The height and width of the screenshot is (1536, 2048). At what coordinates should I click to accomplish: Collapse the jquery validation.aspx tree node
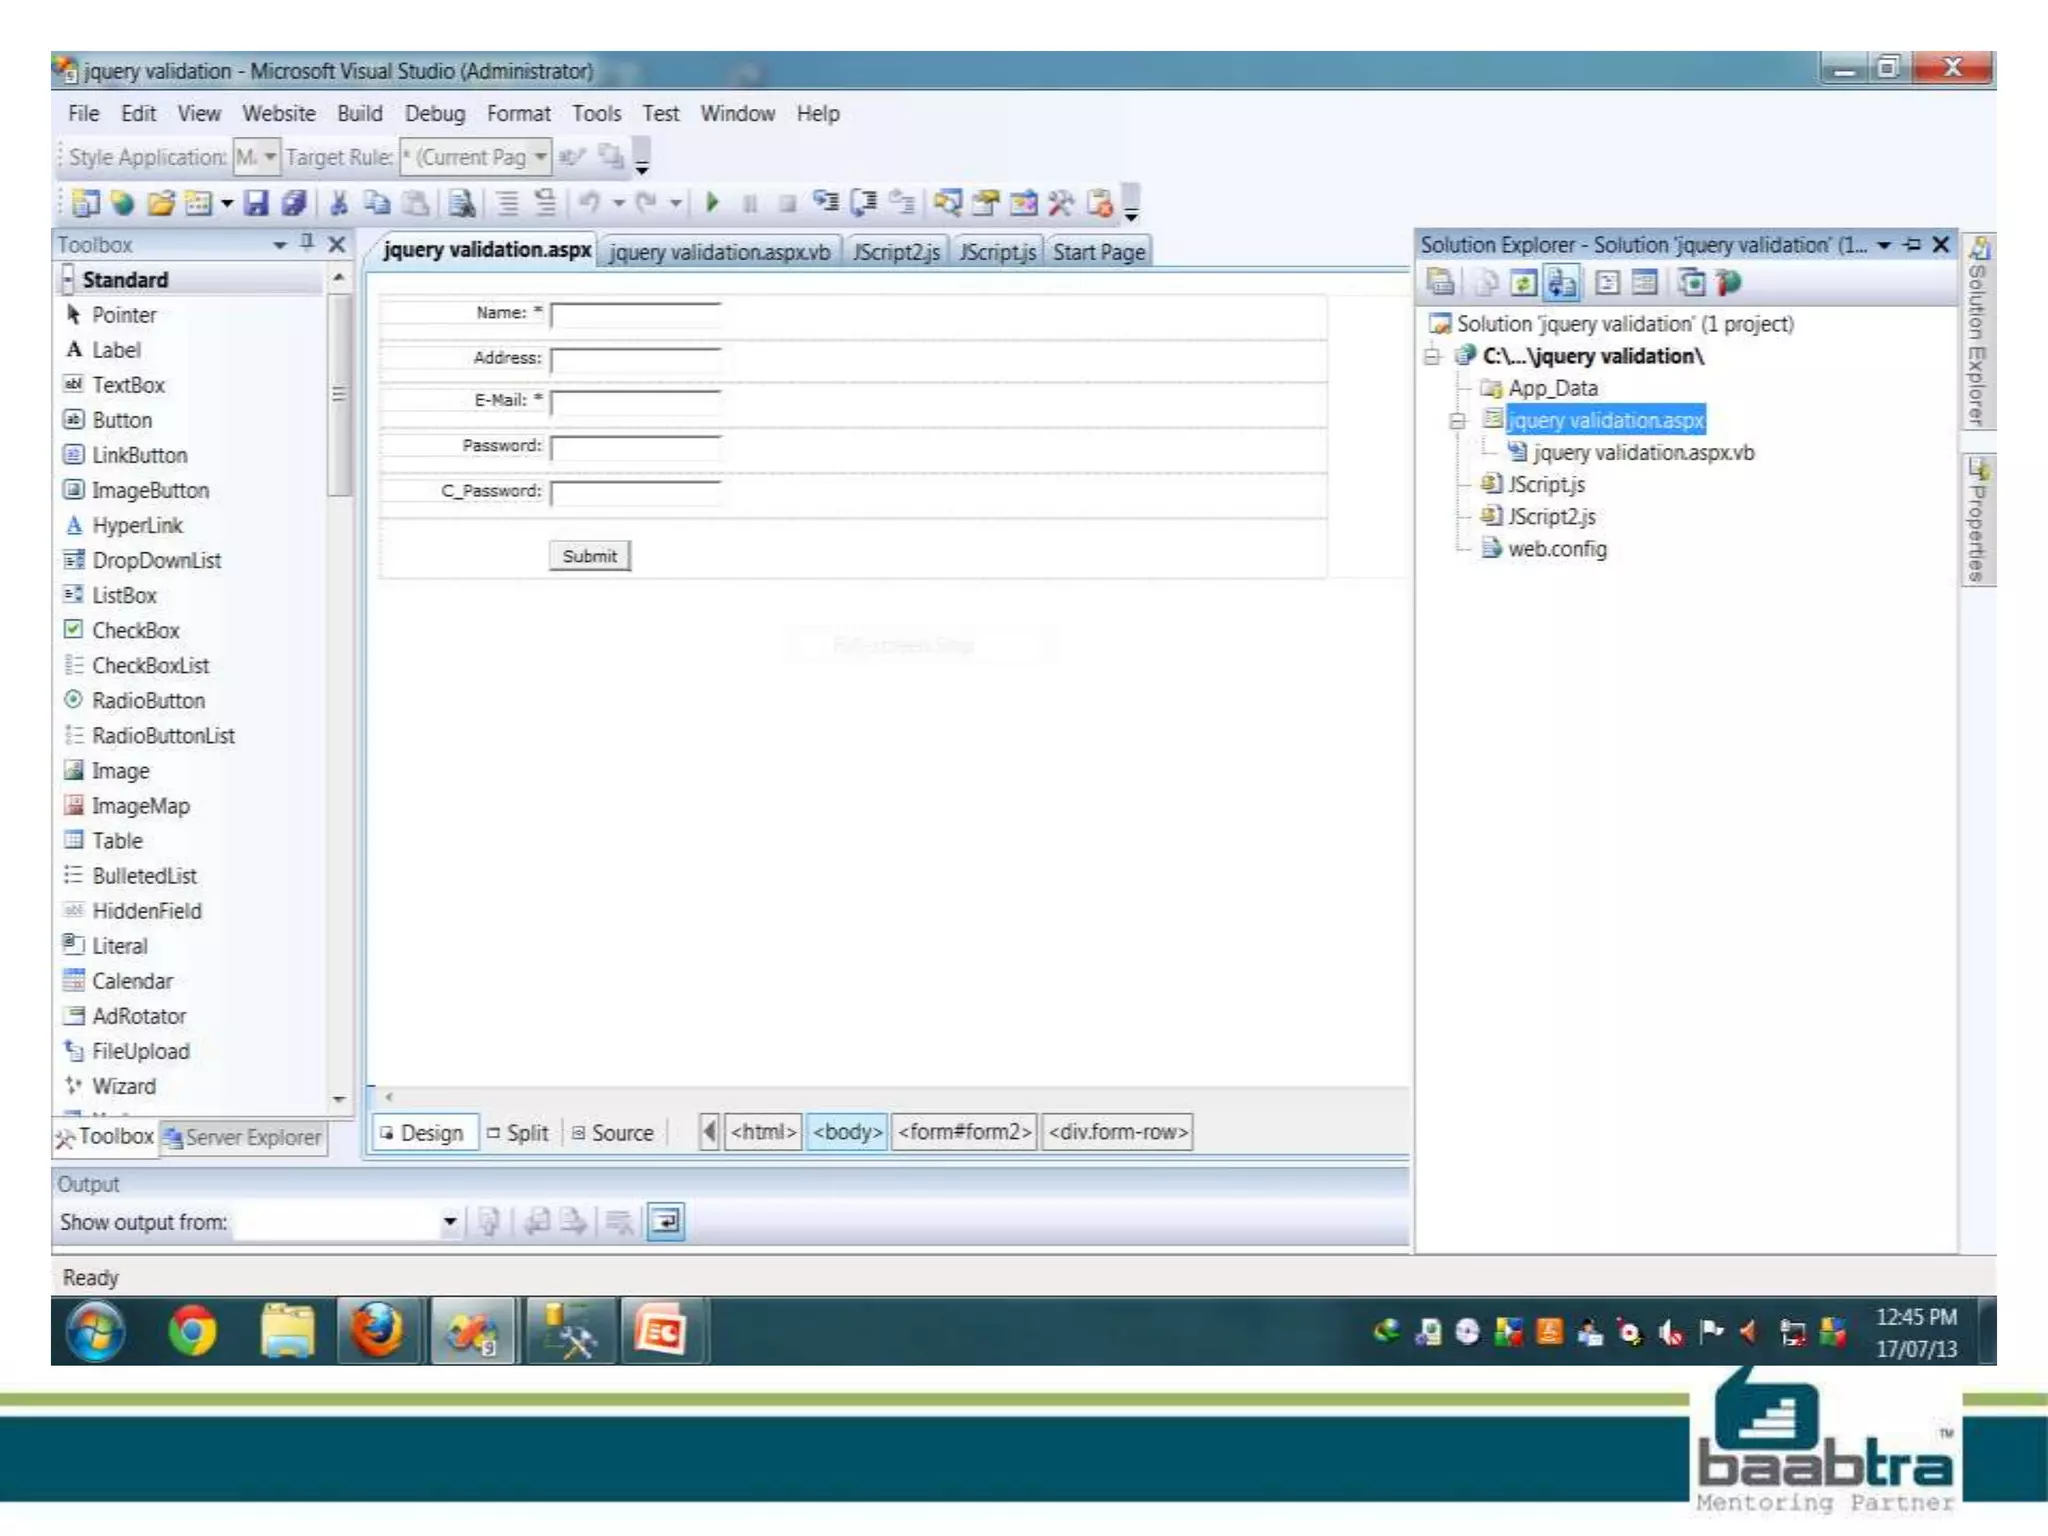(x=1457, y=421)
